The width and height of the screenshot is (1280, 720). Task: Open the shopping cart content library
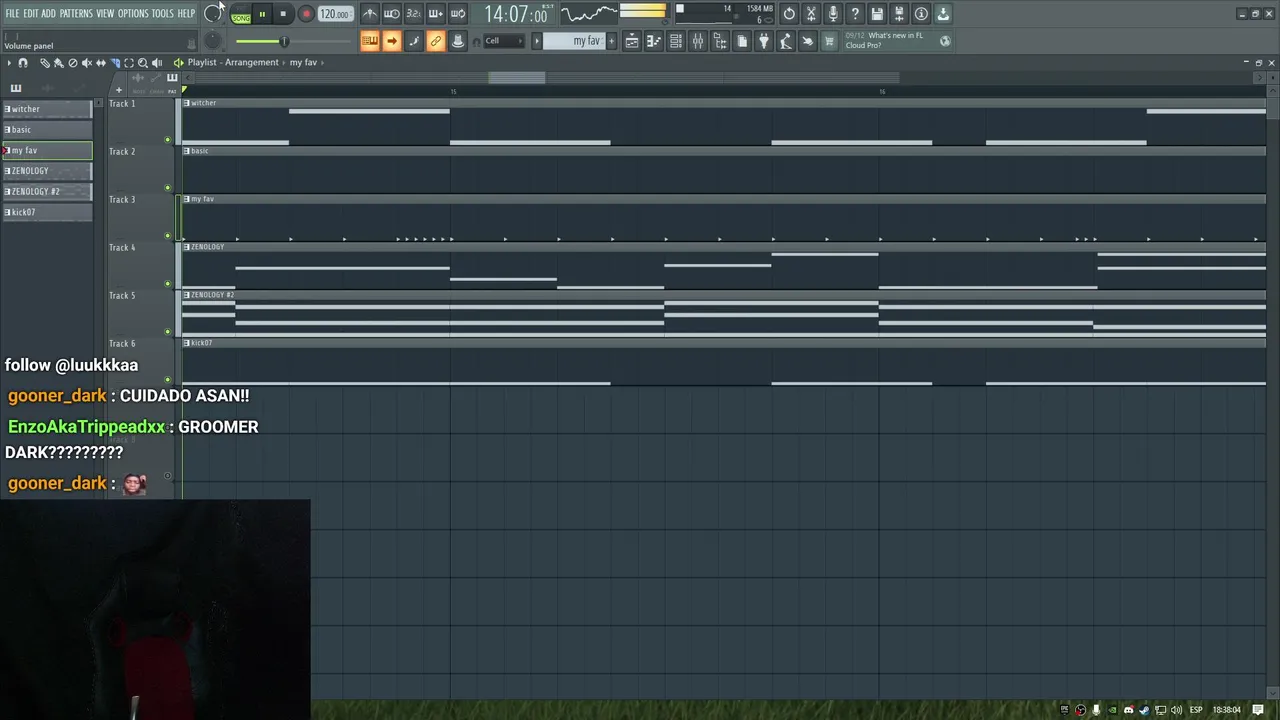pyautogui.click(x=829, y=41)
